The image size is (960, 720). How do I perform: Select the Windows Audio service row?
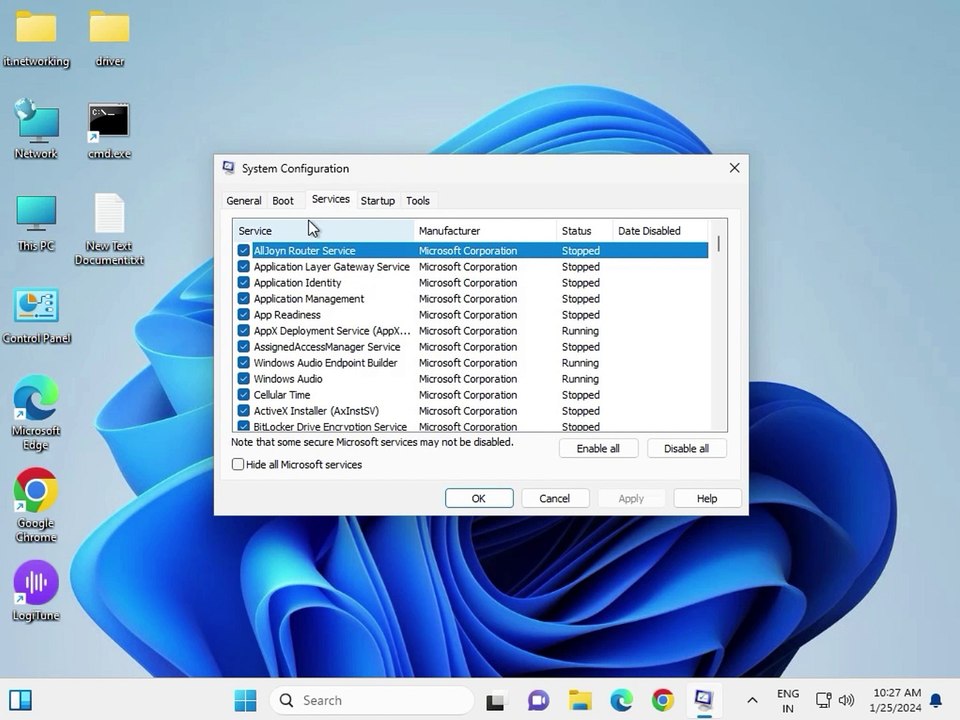(470, 378)
